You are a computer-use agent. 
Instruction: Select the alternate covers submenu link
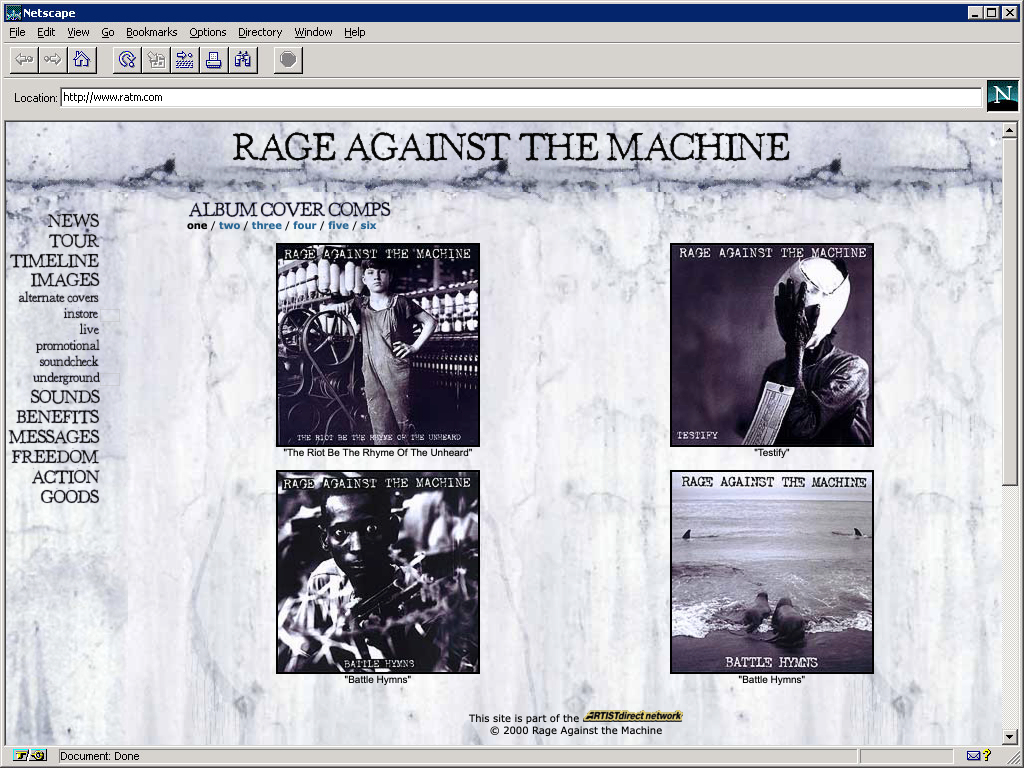[x=59, y=298]
